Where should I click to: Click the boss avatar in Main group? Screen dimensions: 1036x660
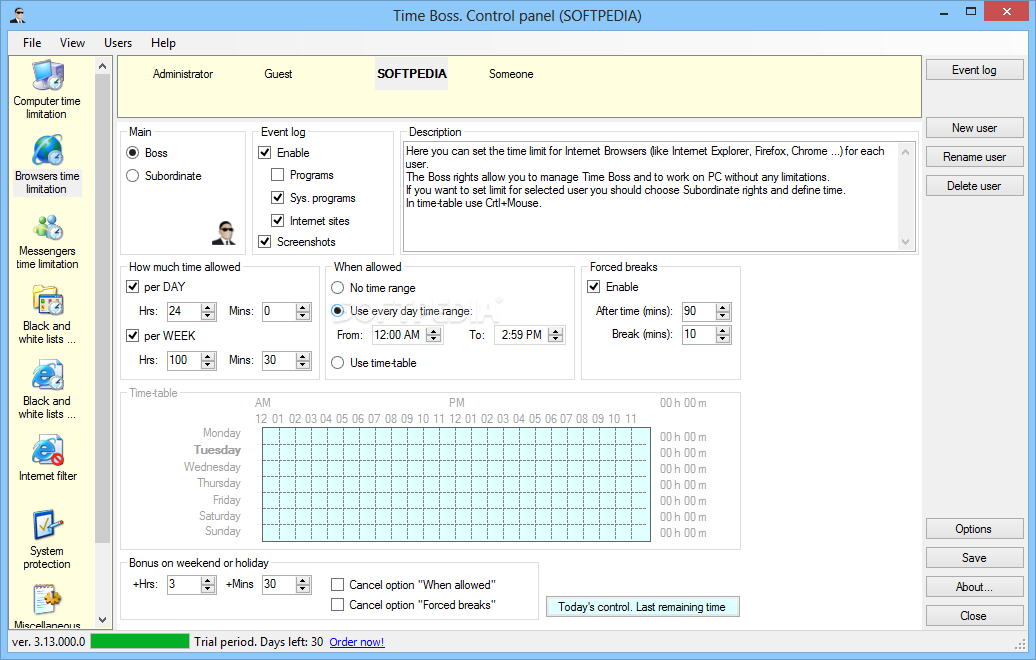click(225, 233)
